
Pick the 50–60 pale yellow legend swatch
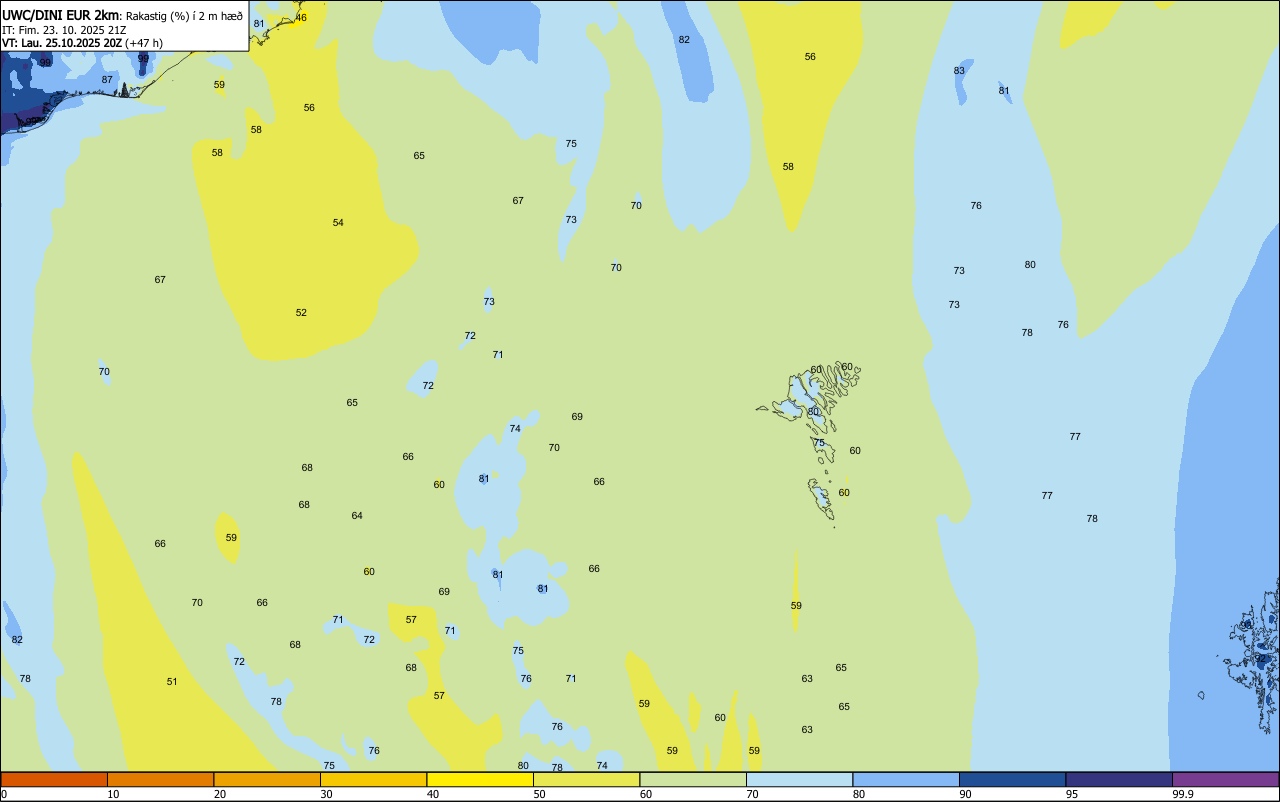point(587,779)
